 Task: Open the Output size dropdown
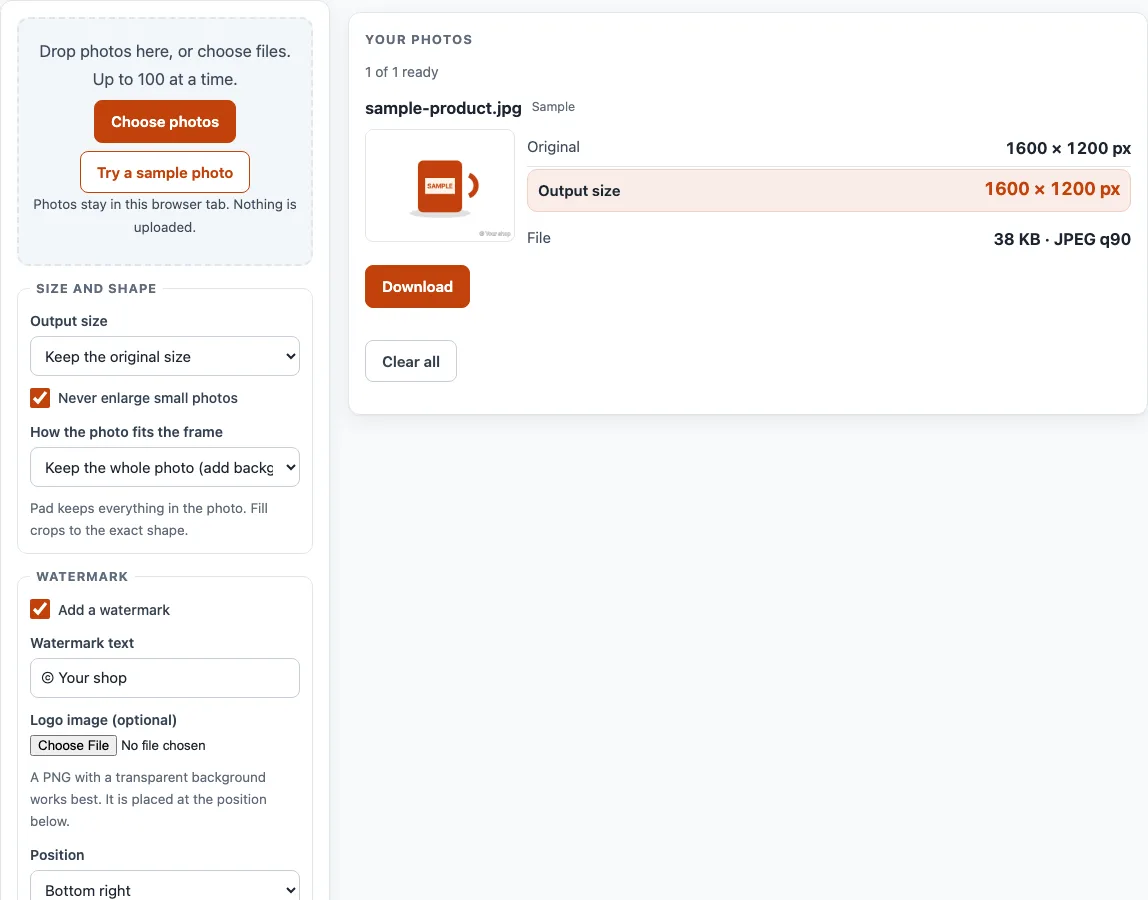tap(165, 357)
